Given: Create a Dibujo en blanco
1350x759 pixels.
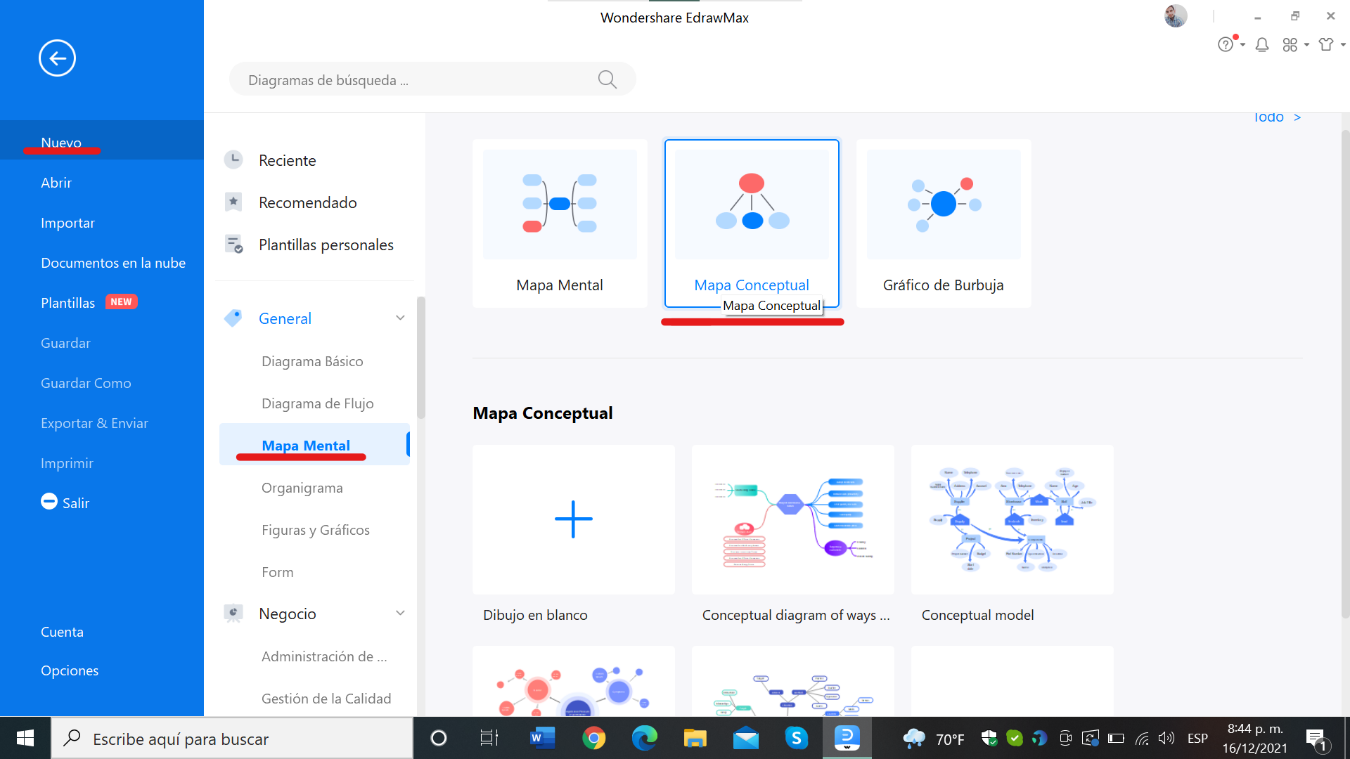Looking at the screenshot, I should click(574, 520).
